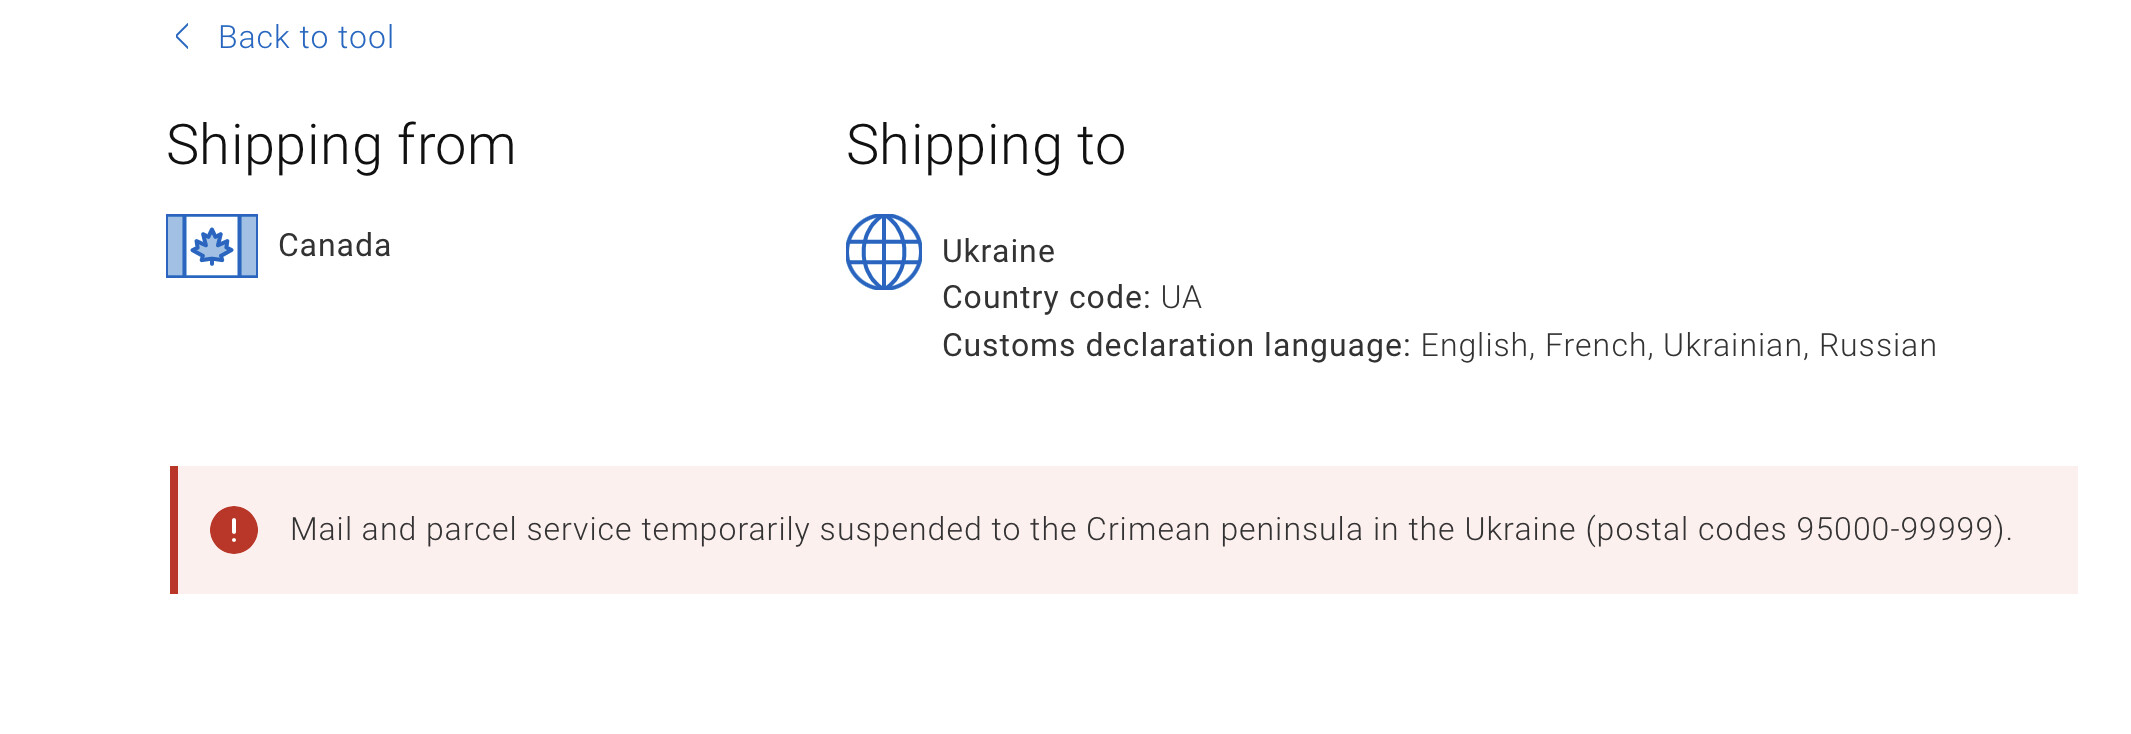The height and width of the screenshot is (734, 2131).
Task: Click the back chevron arrow icon
Action: pyautogui.click(x=182, y=37)
